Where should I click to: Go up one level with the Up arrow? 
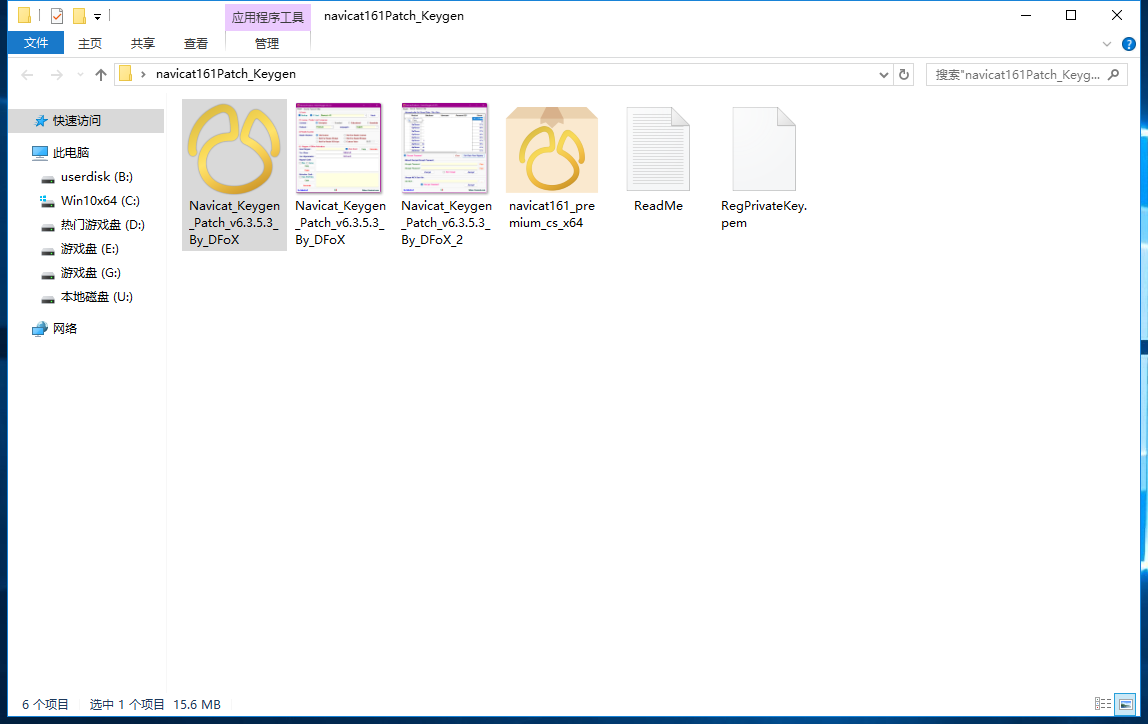coord(100,75)
